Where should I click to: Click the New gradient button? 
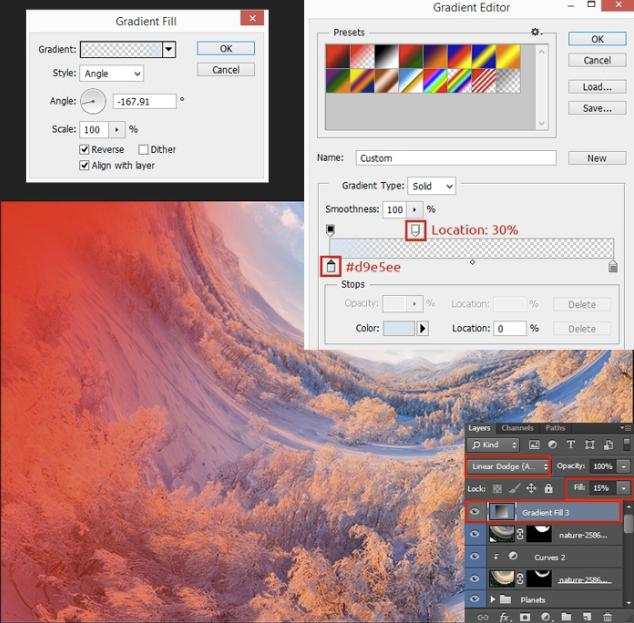click(x=597, y=158)
